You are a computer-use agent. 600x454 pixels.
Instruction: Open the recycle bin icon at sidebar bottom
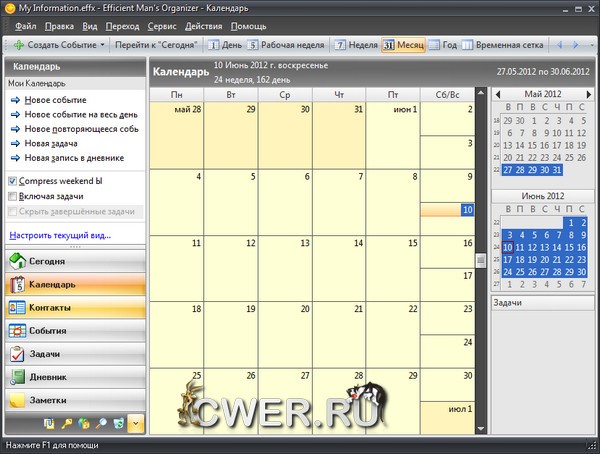pyautogui.click(x=119, y=423)
